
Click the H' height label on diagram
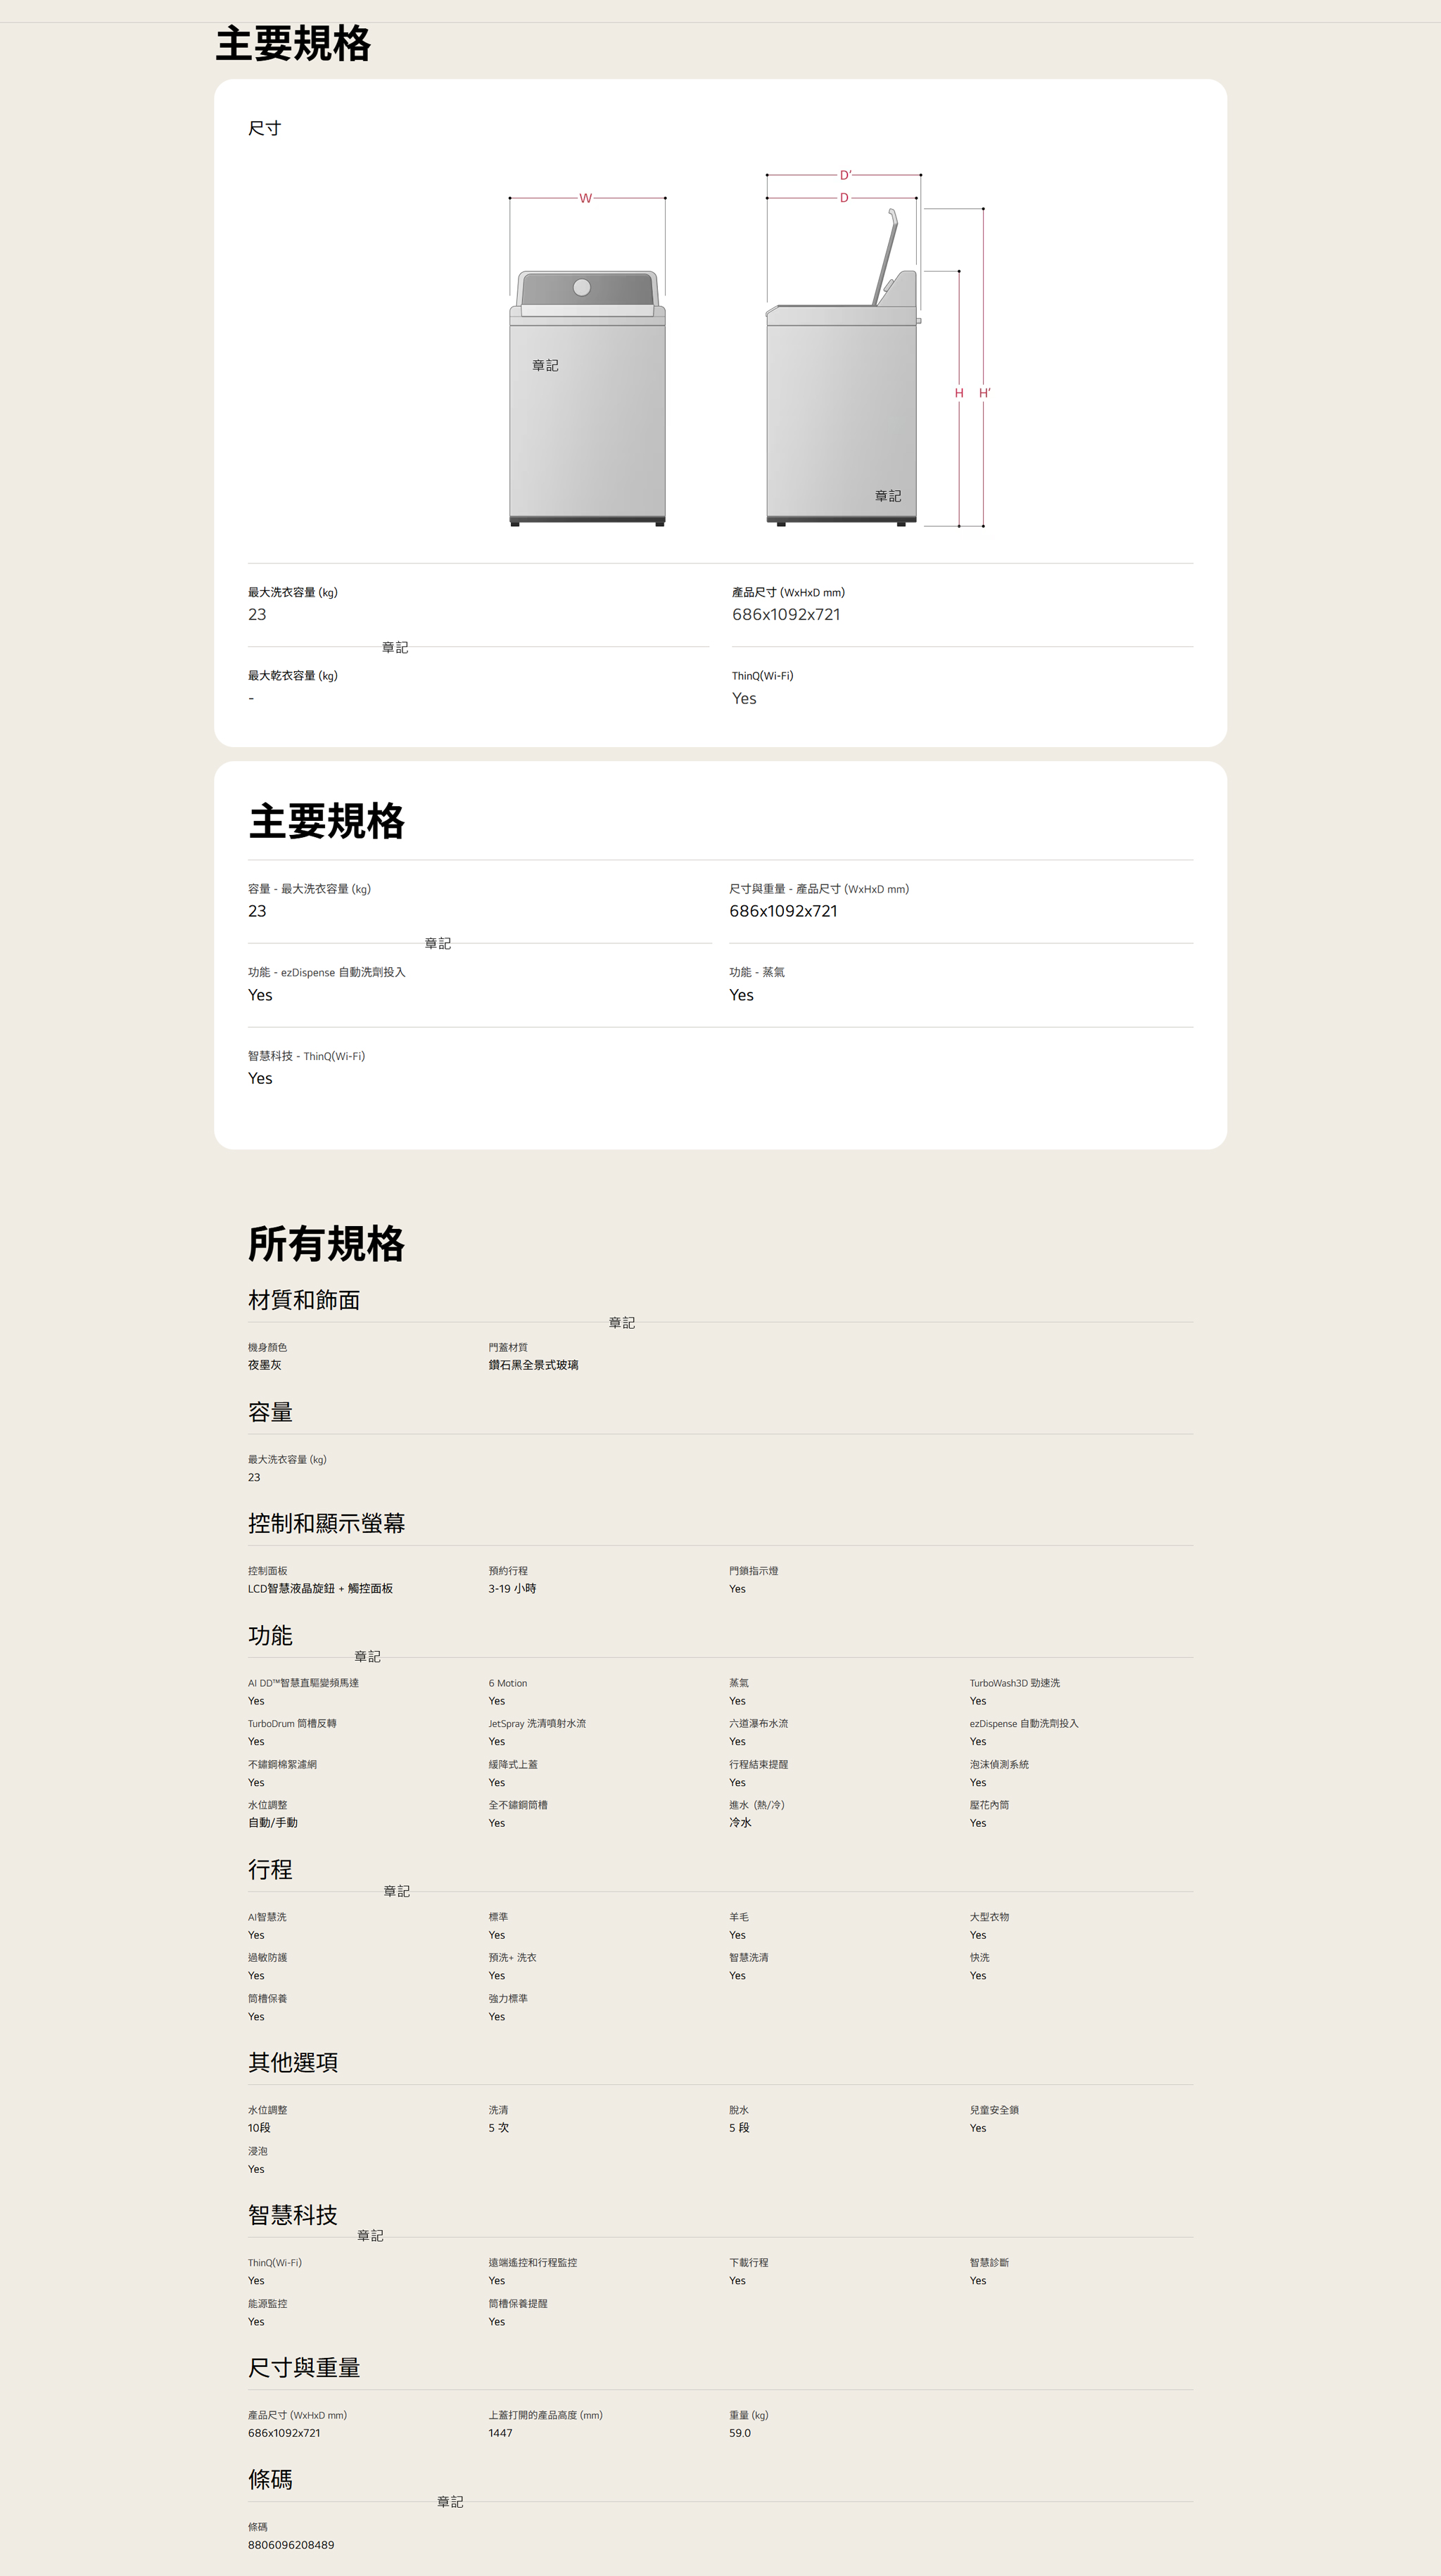[985, 393]
